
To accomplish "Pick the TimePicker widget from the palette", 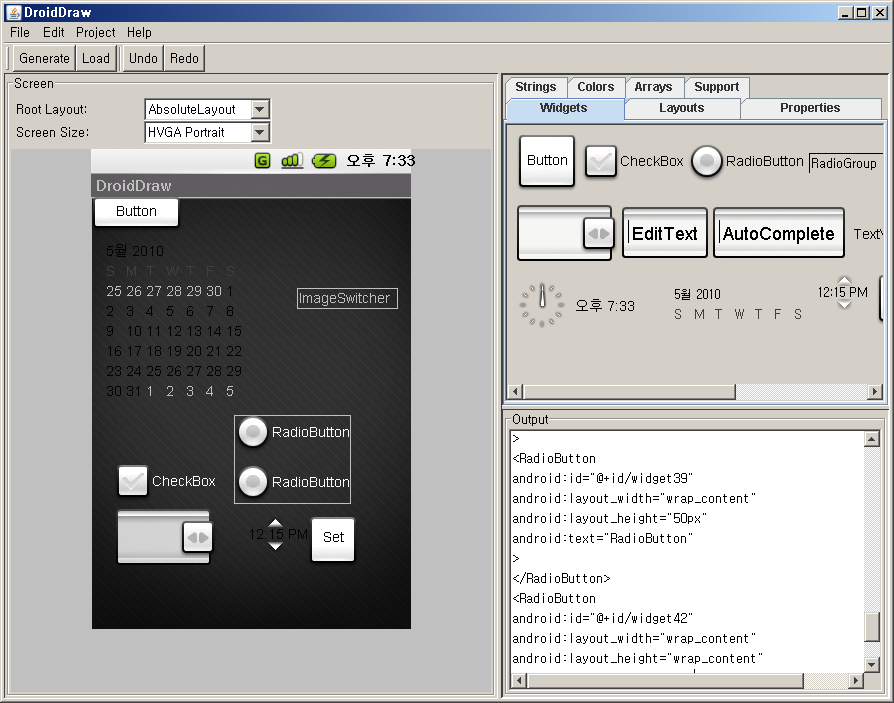I will coord(843,292).
